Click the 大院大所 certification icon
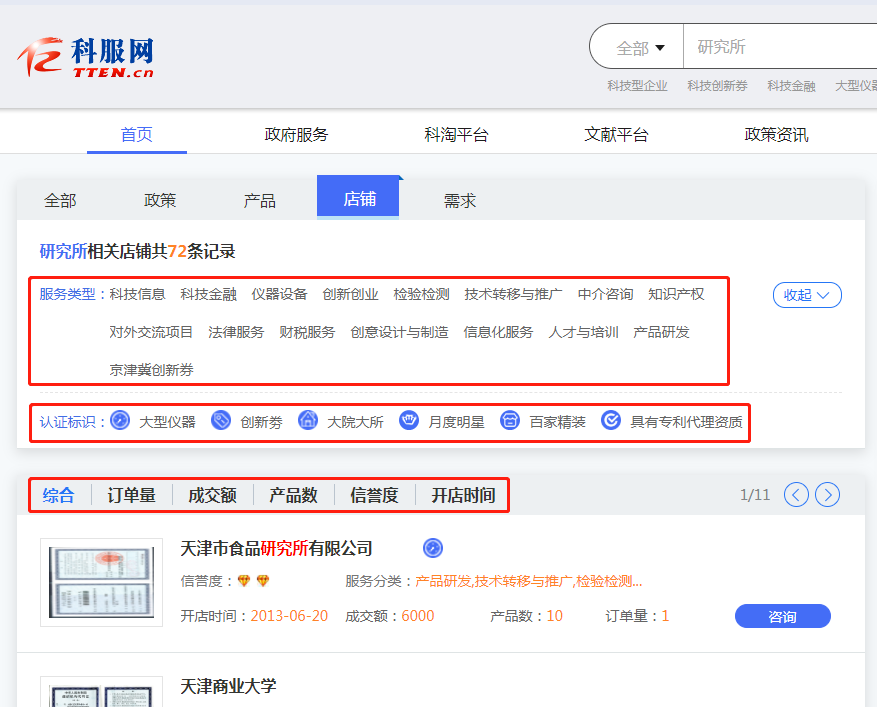Image resolution: width=877 pixels, height=707 pixels. click(x=308, y=420)
